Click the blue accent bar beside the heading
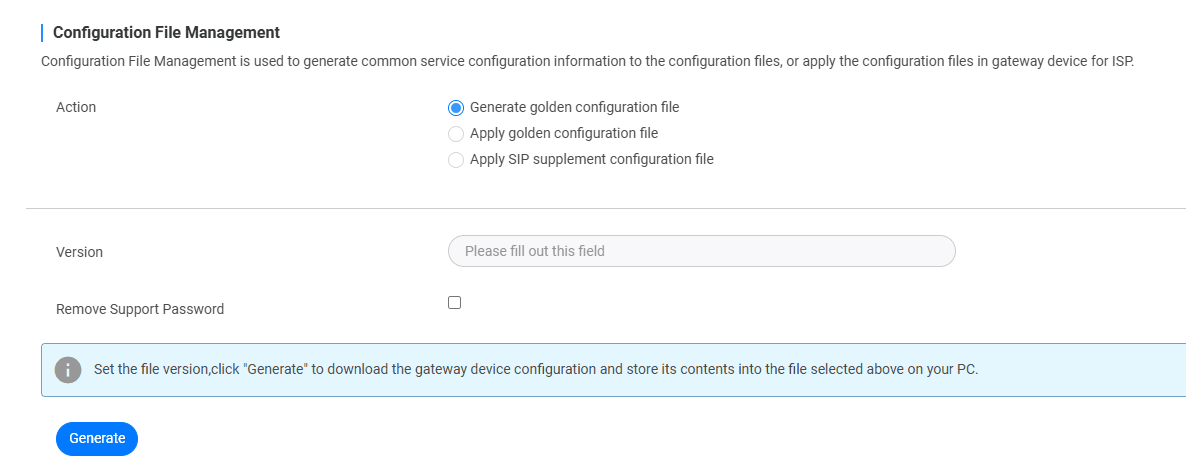The width and height of the screenshot is (1186, 473). coord(42,33)
